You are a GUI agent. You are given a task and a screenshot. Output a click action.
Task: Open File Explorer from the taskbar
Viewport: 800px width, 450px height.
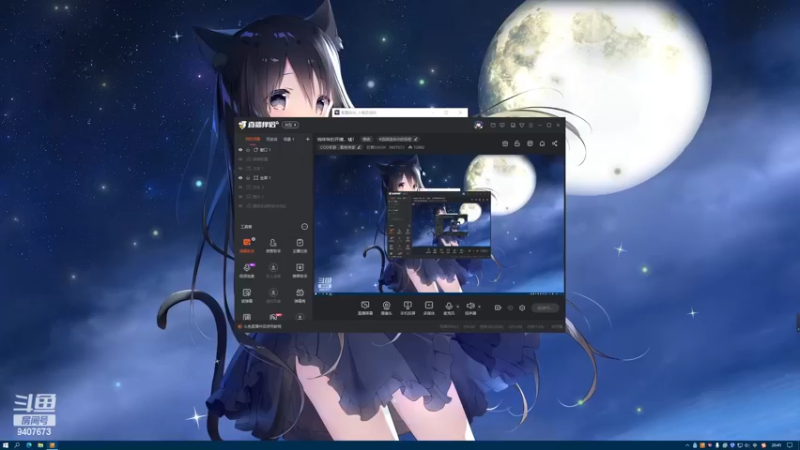40,445
